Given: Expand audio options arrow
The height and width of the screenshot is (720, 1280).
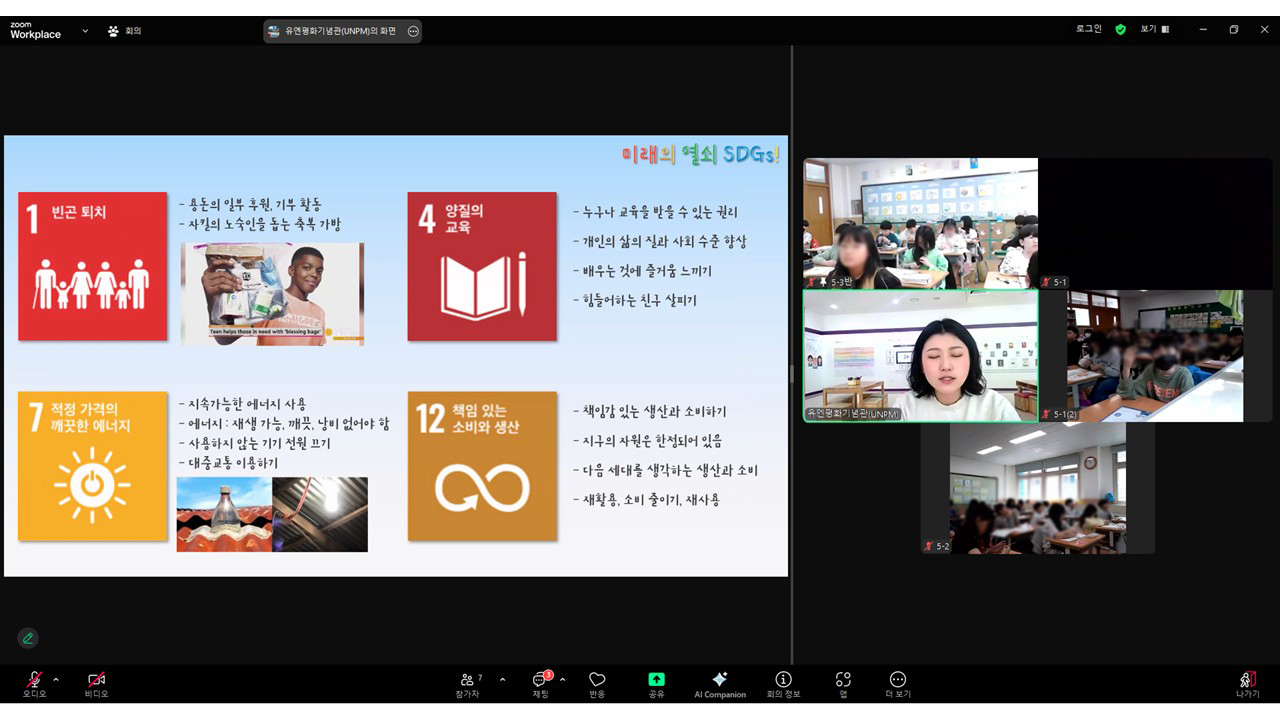Looking at the screenshot, I should coord(56,680).
